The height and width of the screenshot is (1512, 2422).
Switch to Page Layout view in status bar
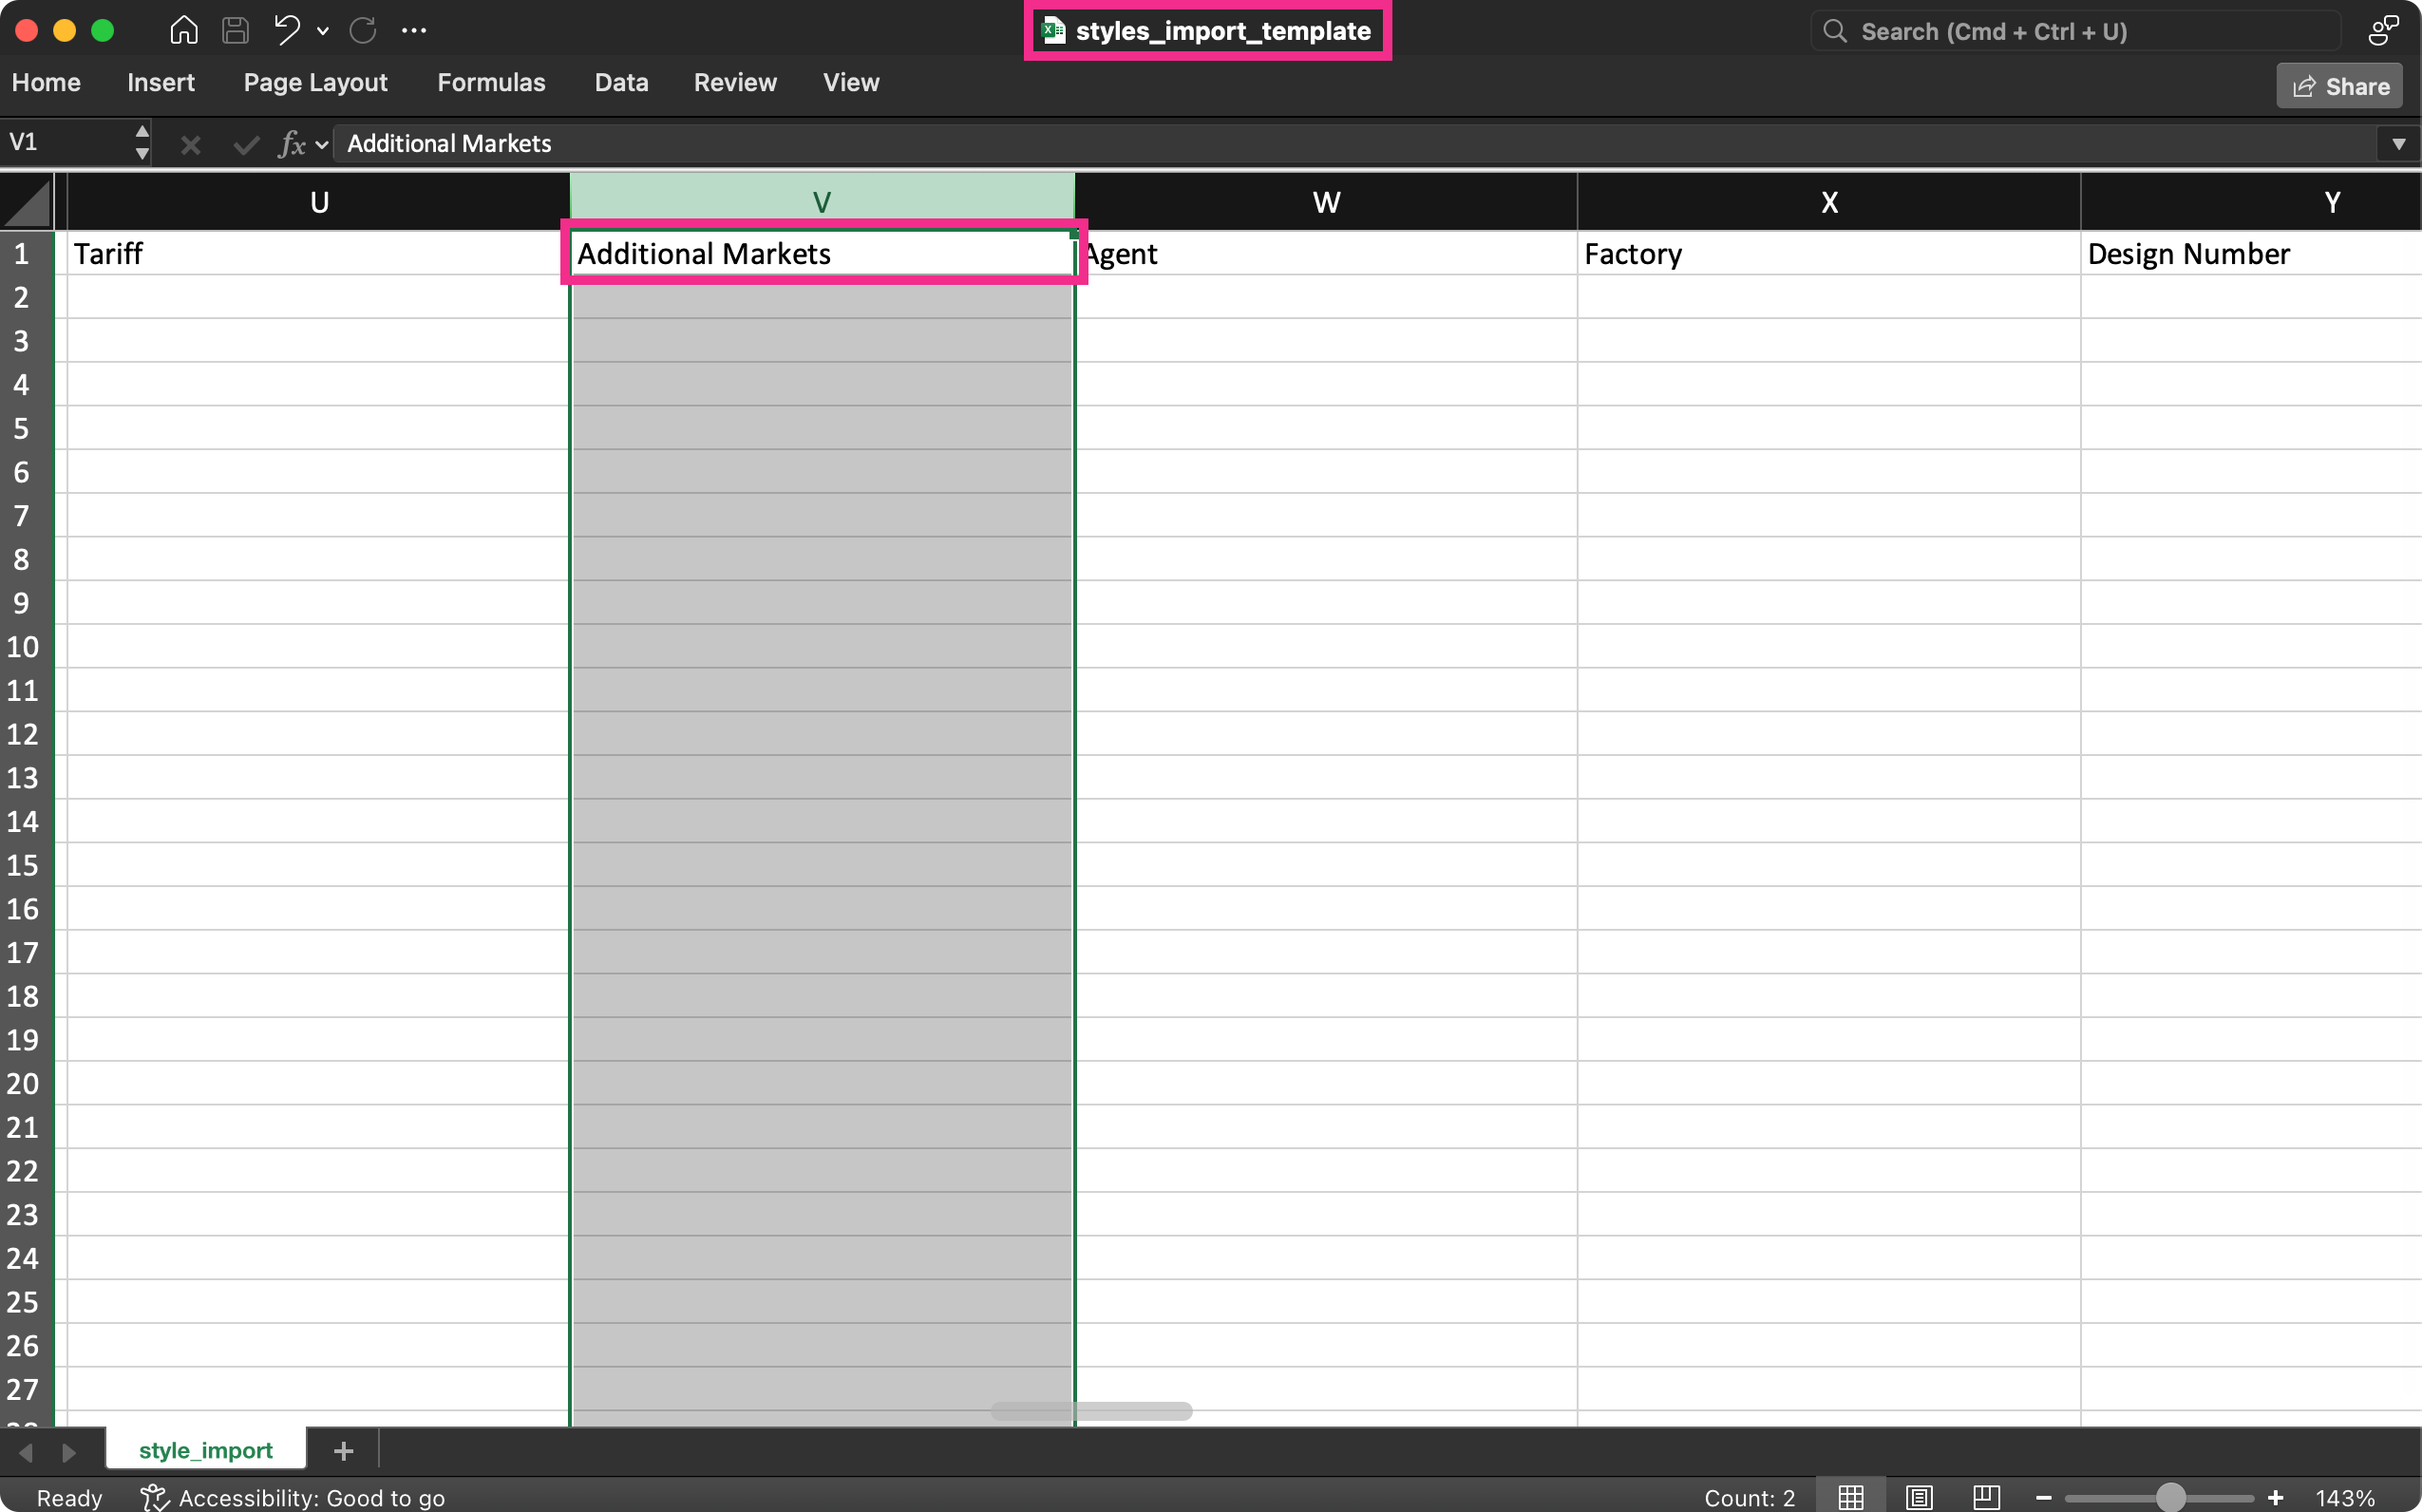point(1919,1497)
